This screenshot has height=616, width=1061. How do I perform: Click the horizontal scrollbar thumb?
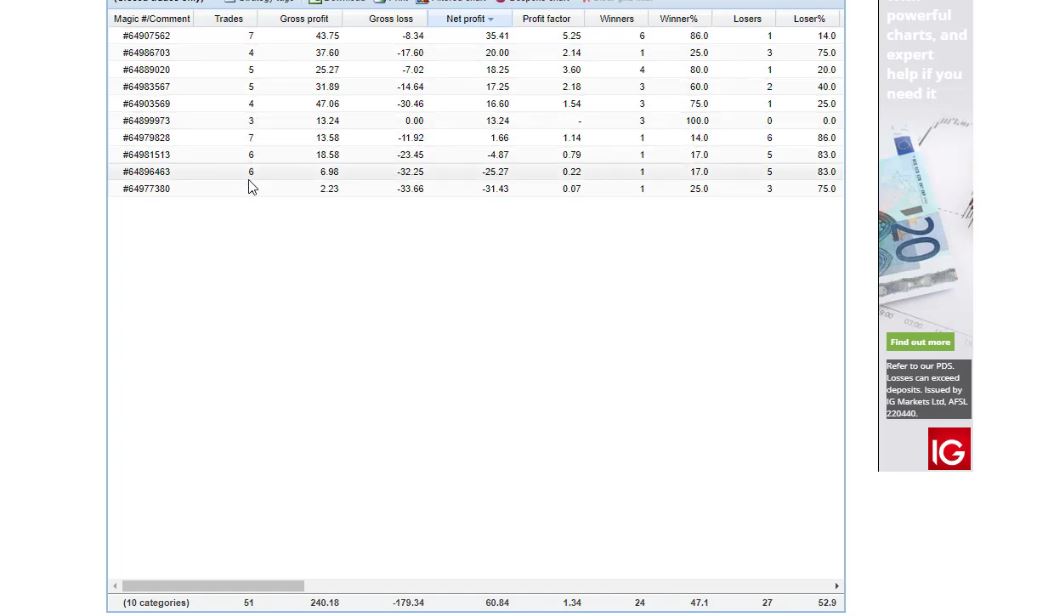click(x=212, y=586)
